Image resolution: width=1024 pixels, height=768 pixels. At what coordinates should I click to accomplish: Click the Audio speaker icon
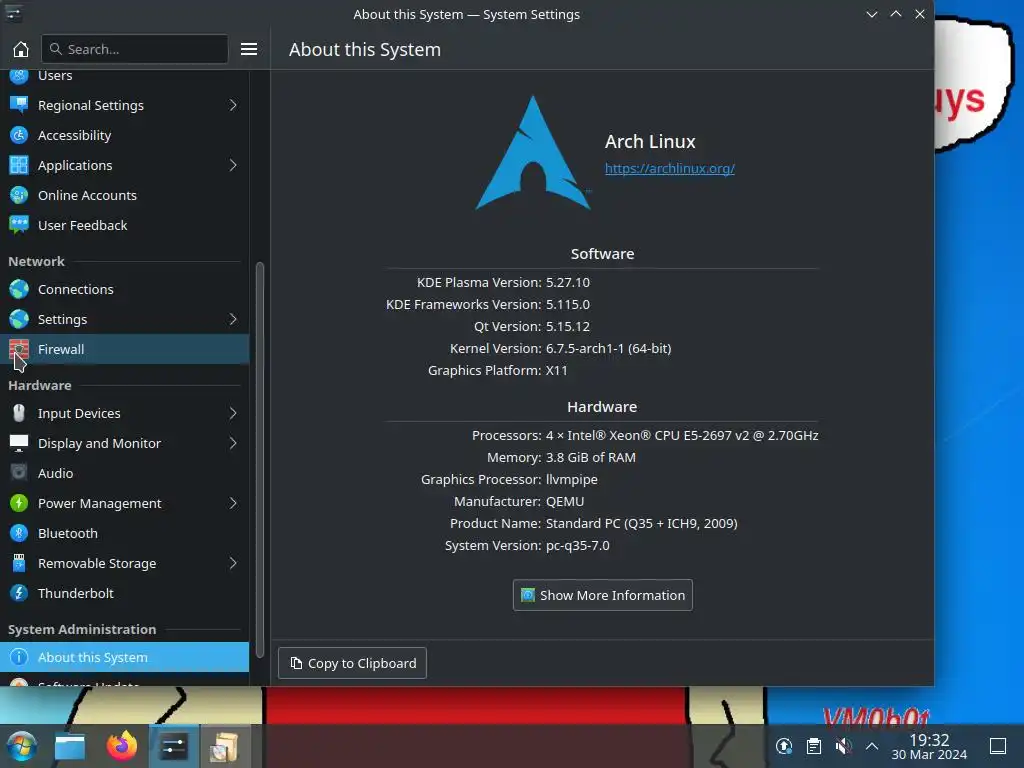(19, 473)
